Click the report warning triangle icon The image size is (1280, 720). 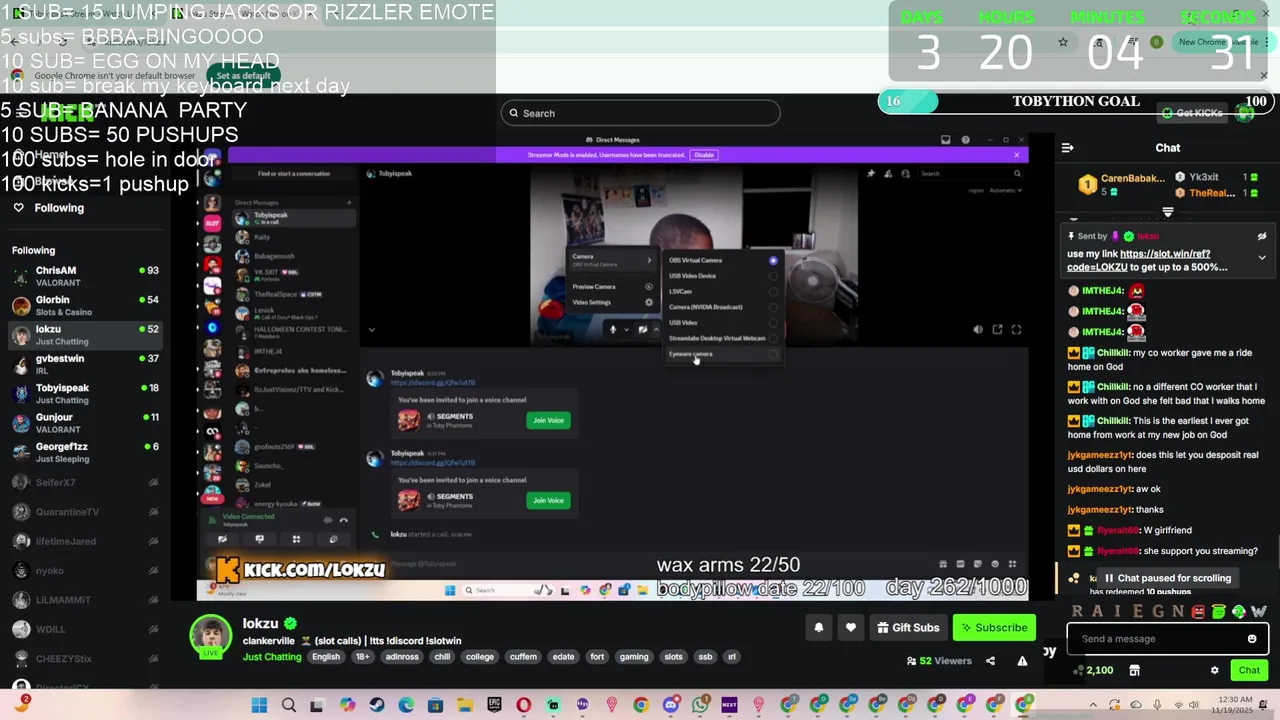1022,661
